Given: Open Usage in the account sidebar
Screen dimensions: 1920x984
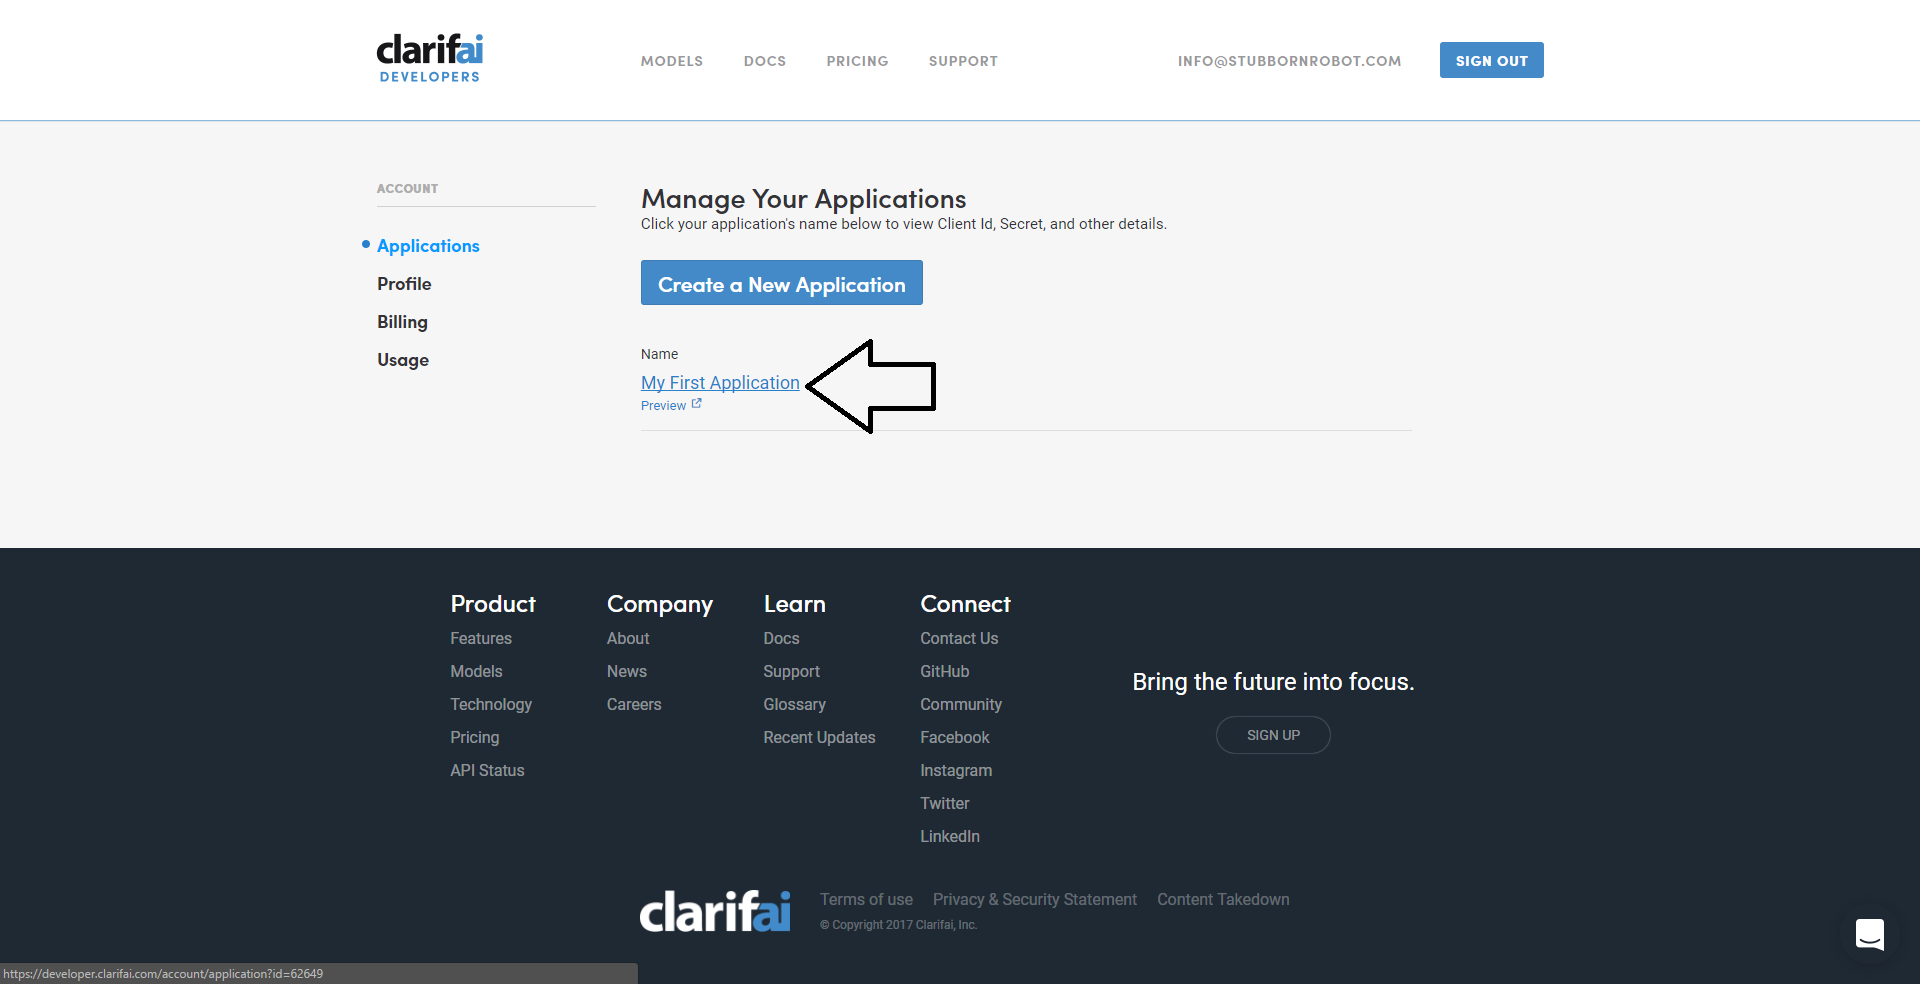Looking at the screenshot, I should 403,360.
